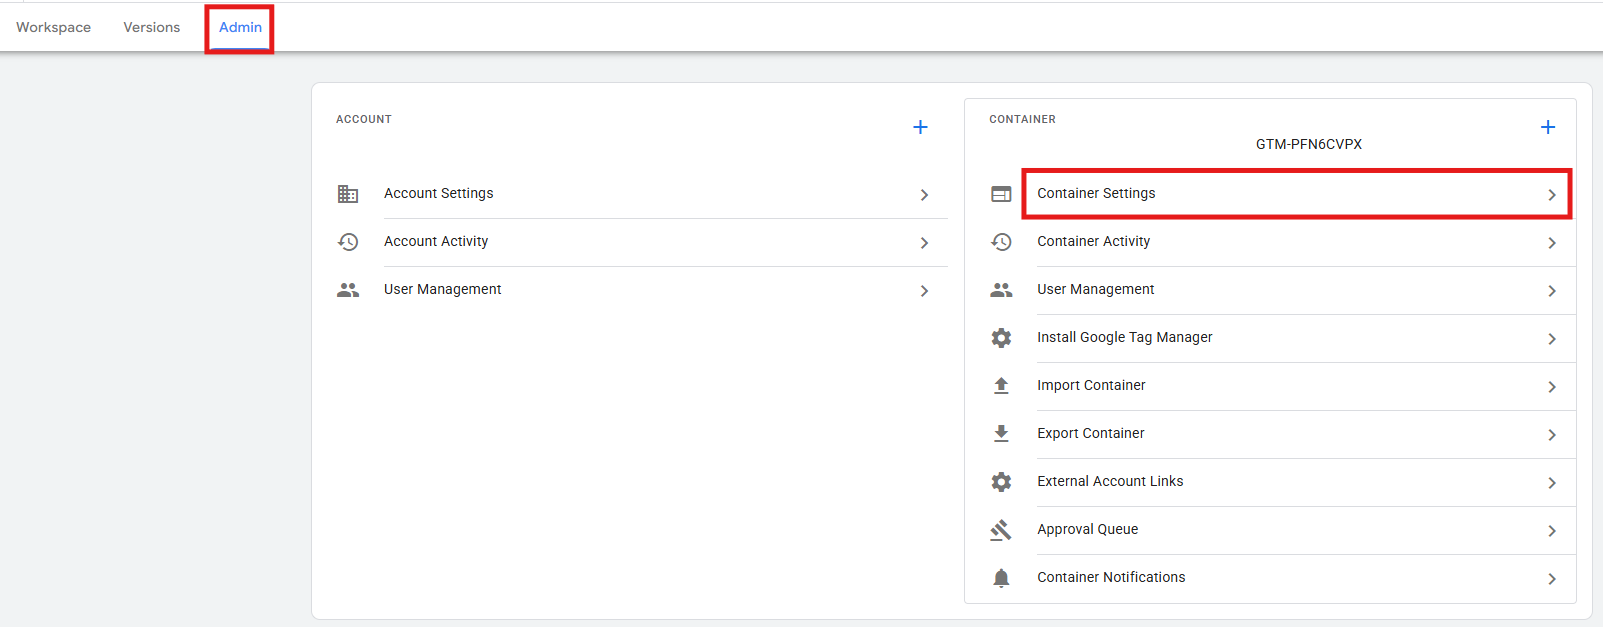Click the Container Activity history icon
The height and width of the screenshot is (627, 1603).
(1001, 242)
